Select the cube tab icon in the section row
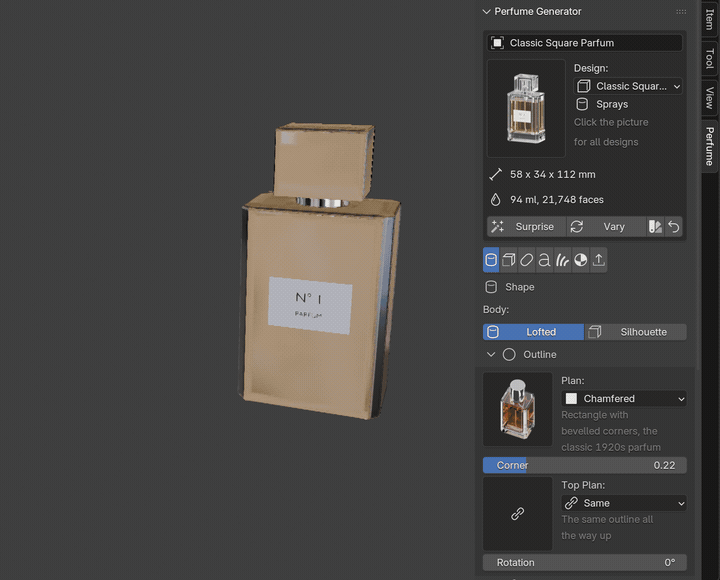 click(509, 260)
